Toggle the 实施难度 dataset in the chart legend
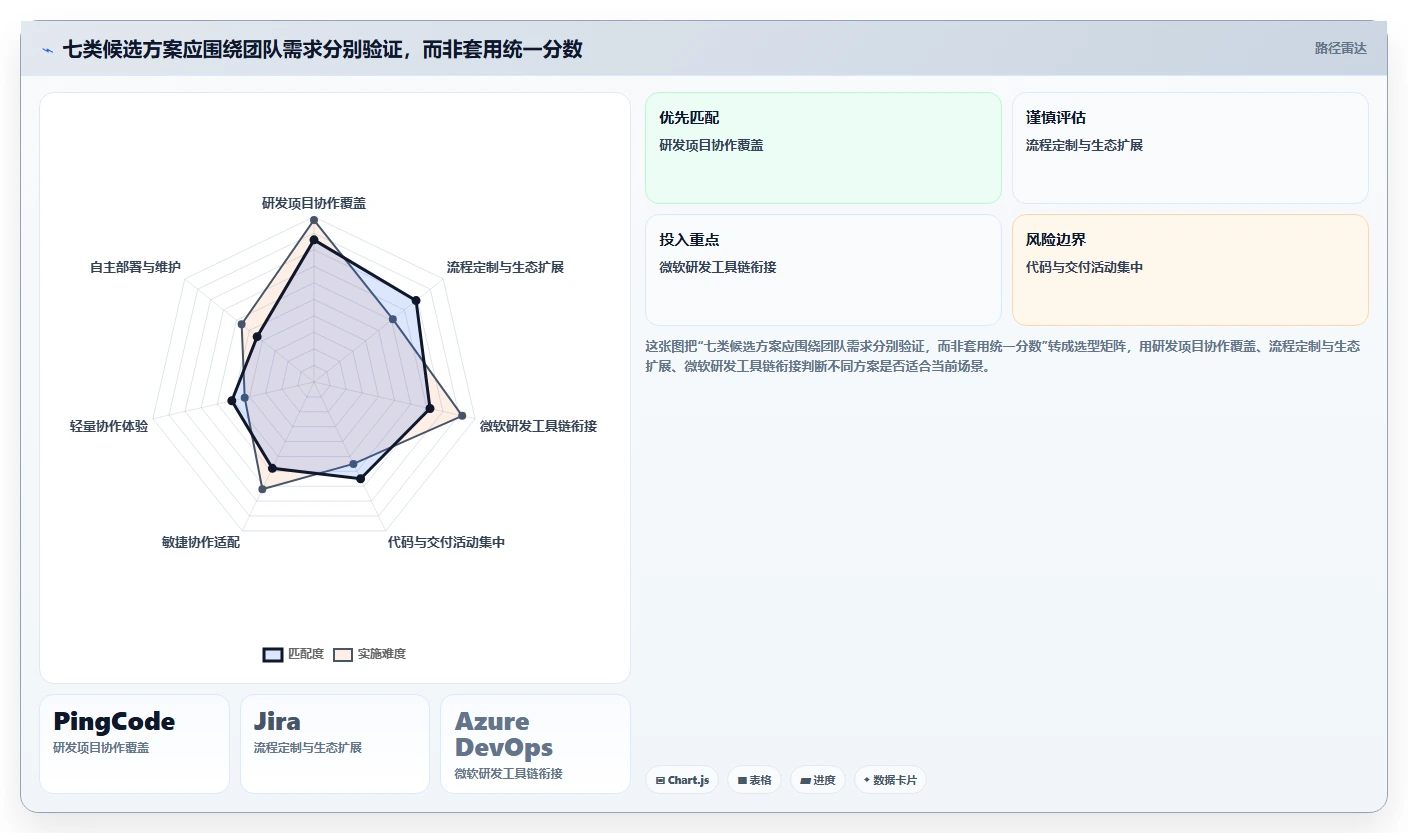1408x833 pixels. click(370, 654)
